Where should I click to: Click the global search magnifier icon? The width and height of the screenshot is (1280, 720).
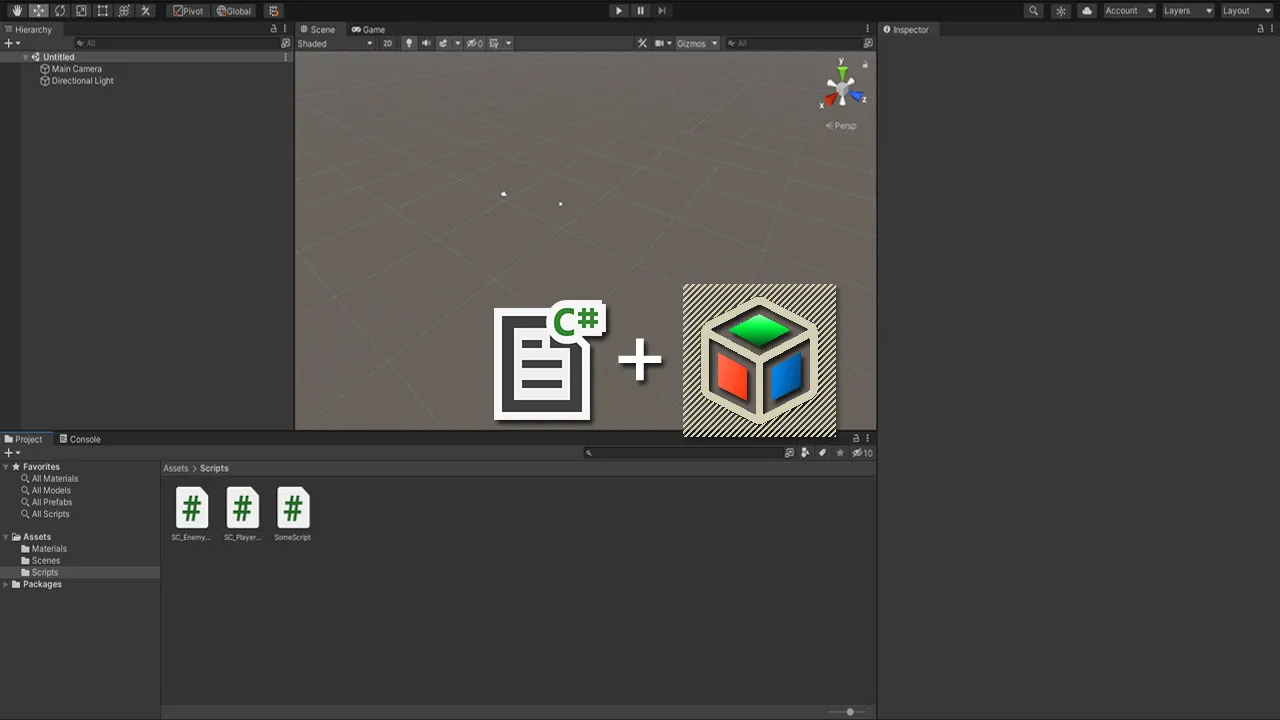click(x=1034, y=11)
